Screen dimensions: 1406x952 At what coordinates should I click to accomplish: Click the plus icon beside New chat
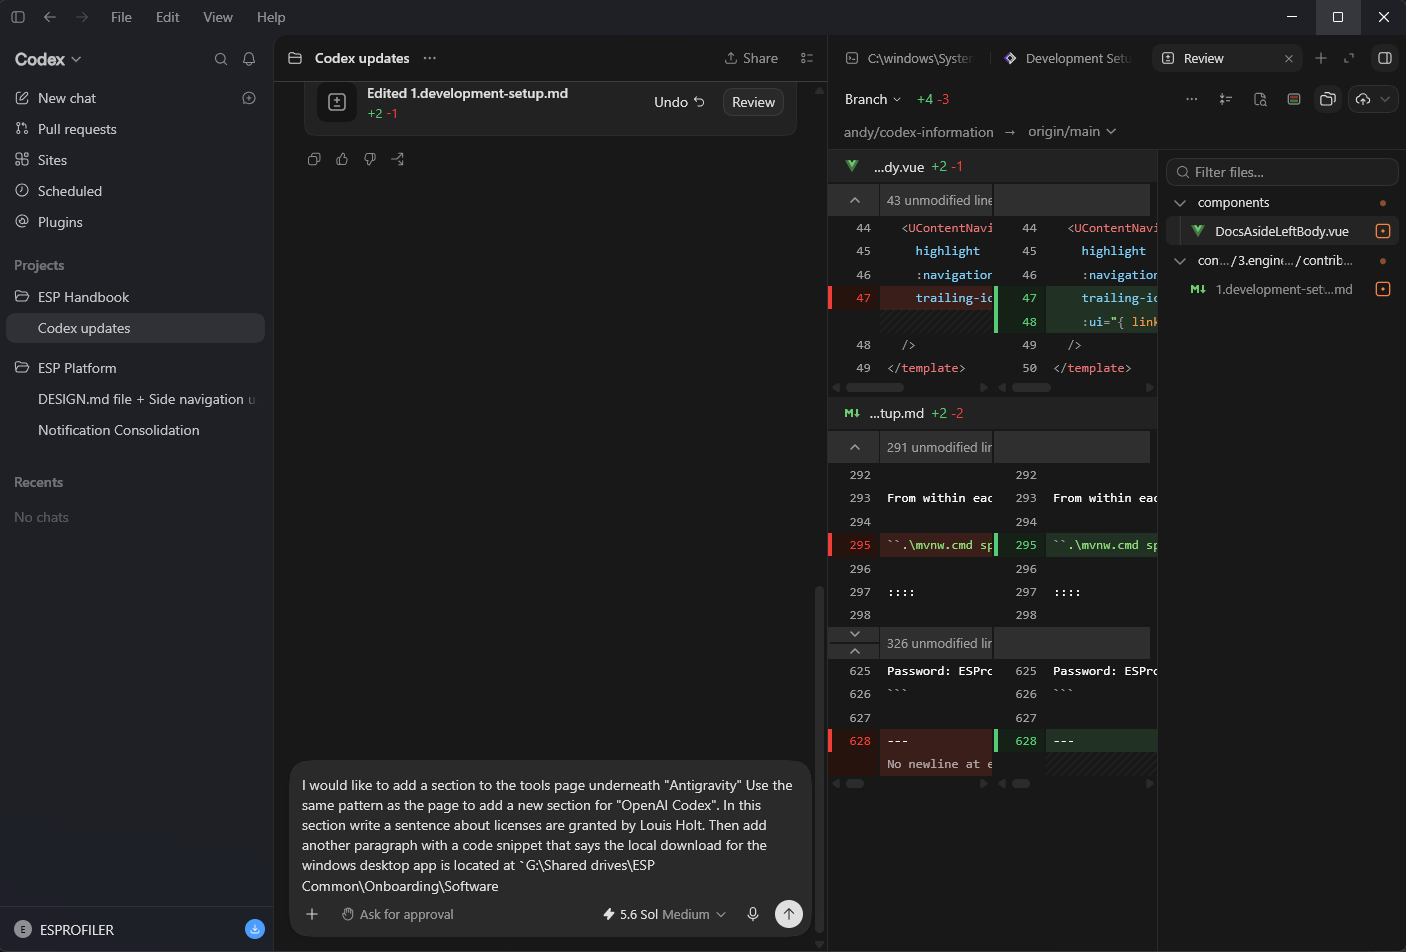[249, 98]
